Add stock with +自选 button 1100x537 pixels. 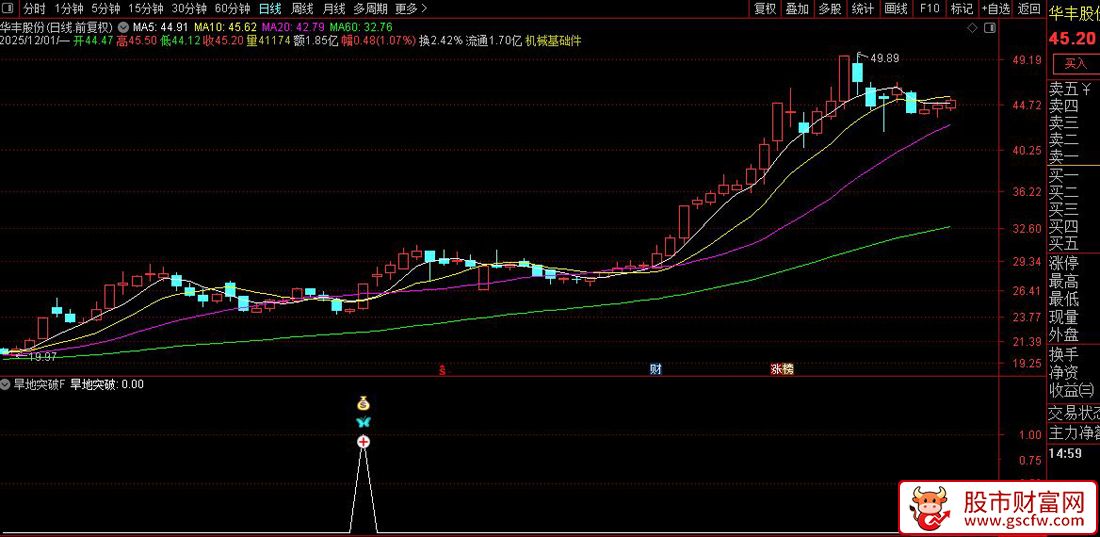[995, 9]
